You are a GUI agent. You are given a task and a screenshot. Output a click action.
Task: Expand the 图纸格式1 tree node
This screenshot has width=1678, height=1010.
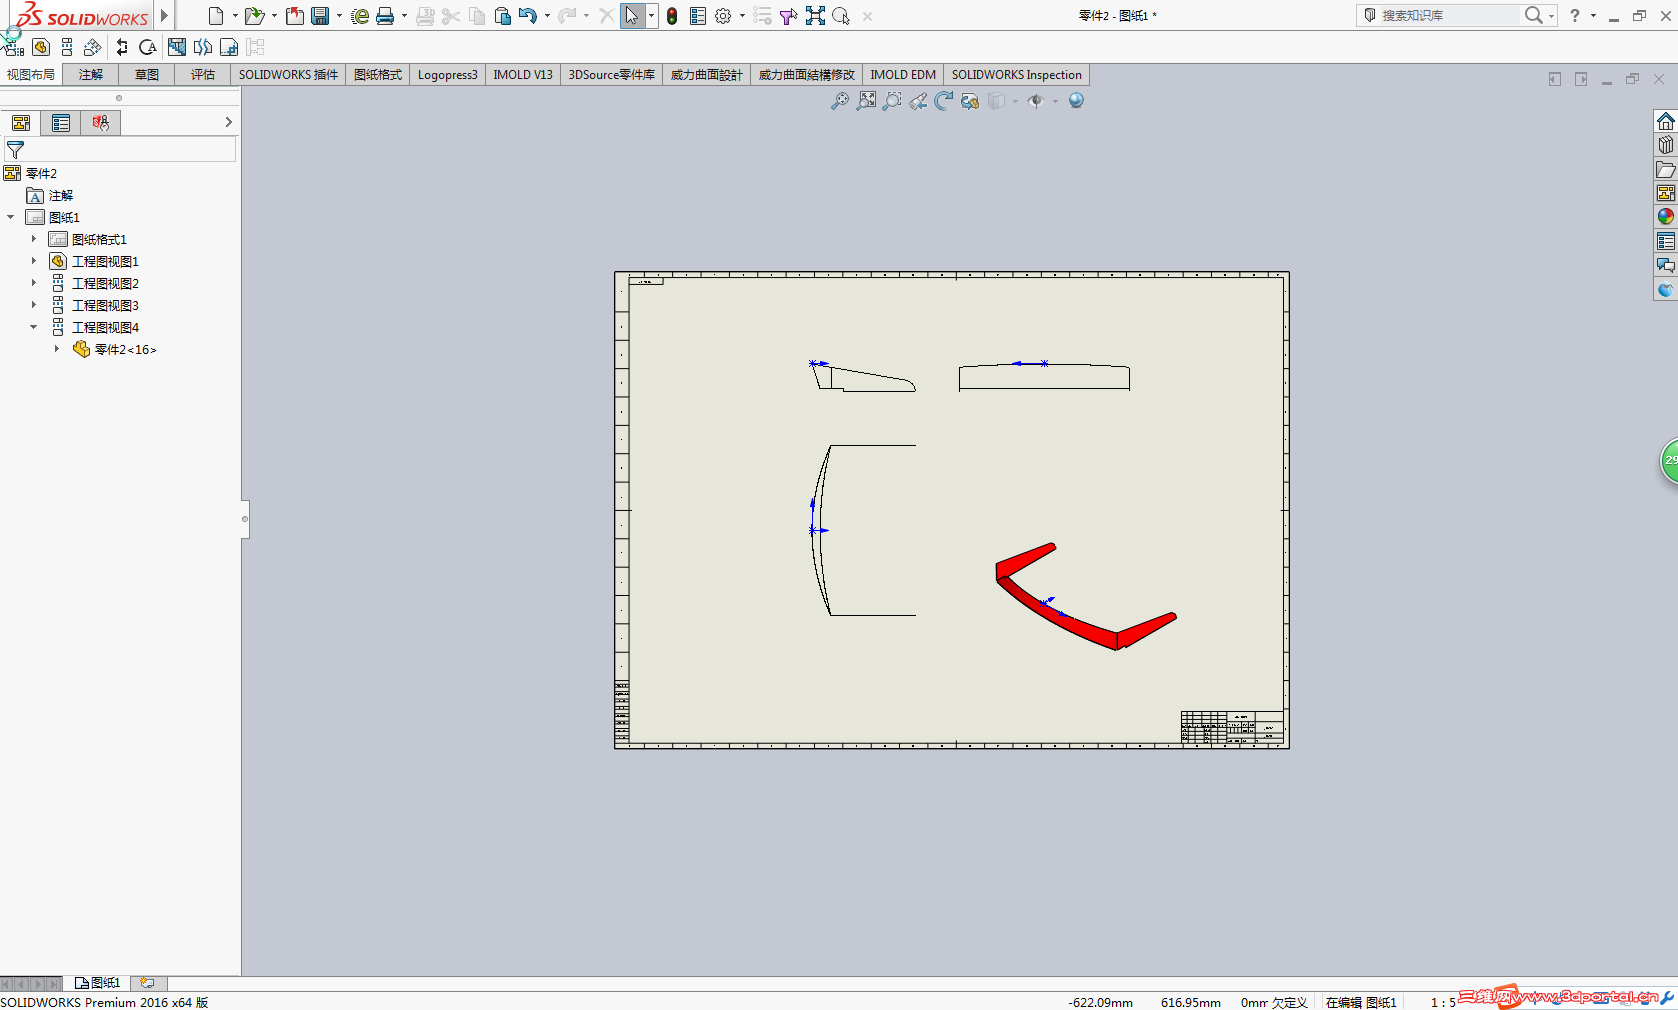point(34,239)
